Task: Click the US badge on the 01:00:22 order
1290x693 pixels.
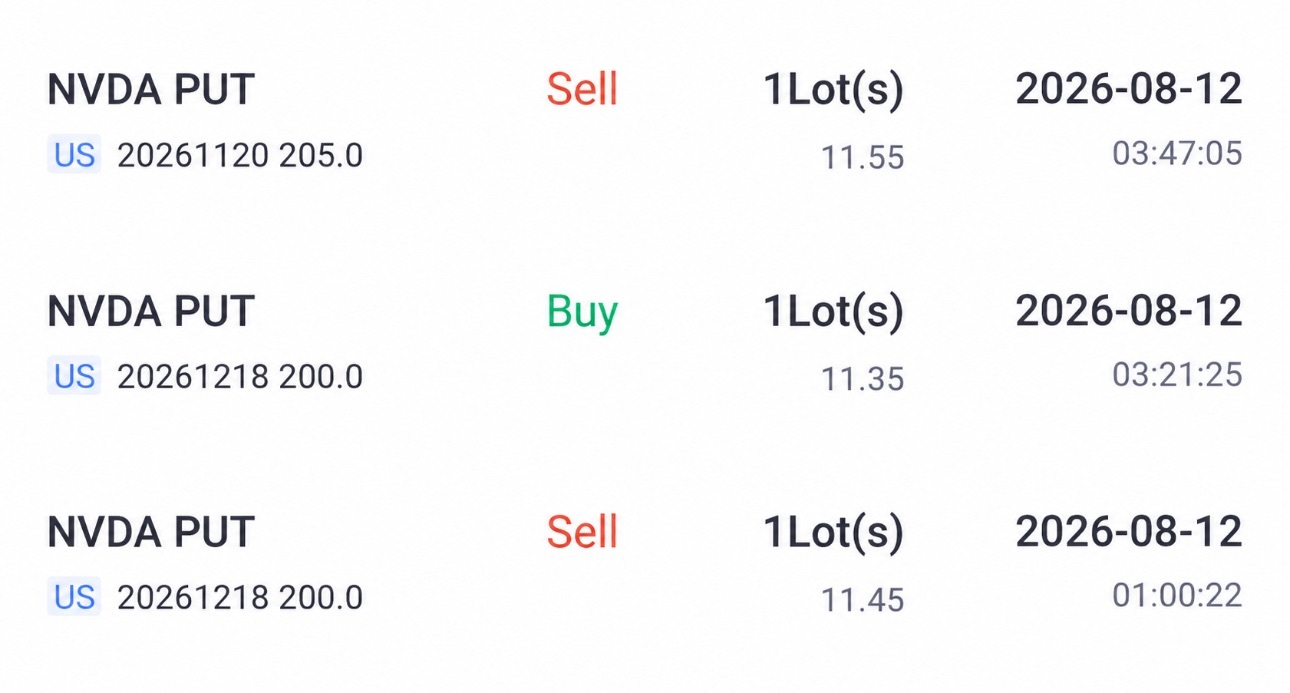Action: point(74,598)
